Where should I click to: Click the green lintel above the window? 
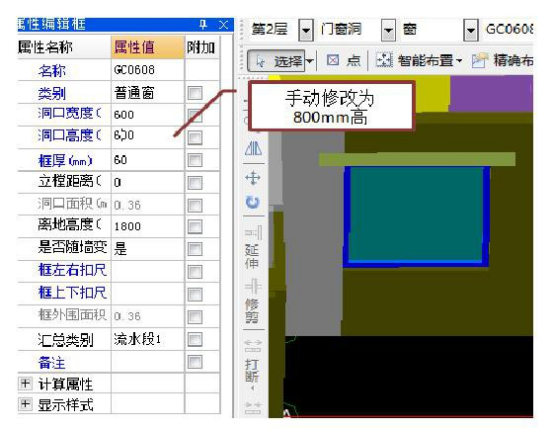coord(417,159)
